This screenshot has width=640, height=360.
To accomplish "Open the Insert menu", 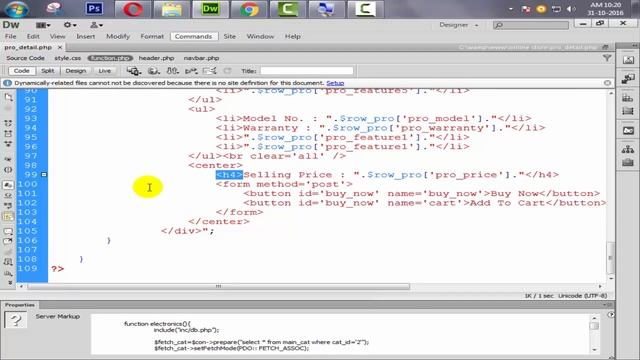I will [86, 36].
